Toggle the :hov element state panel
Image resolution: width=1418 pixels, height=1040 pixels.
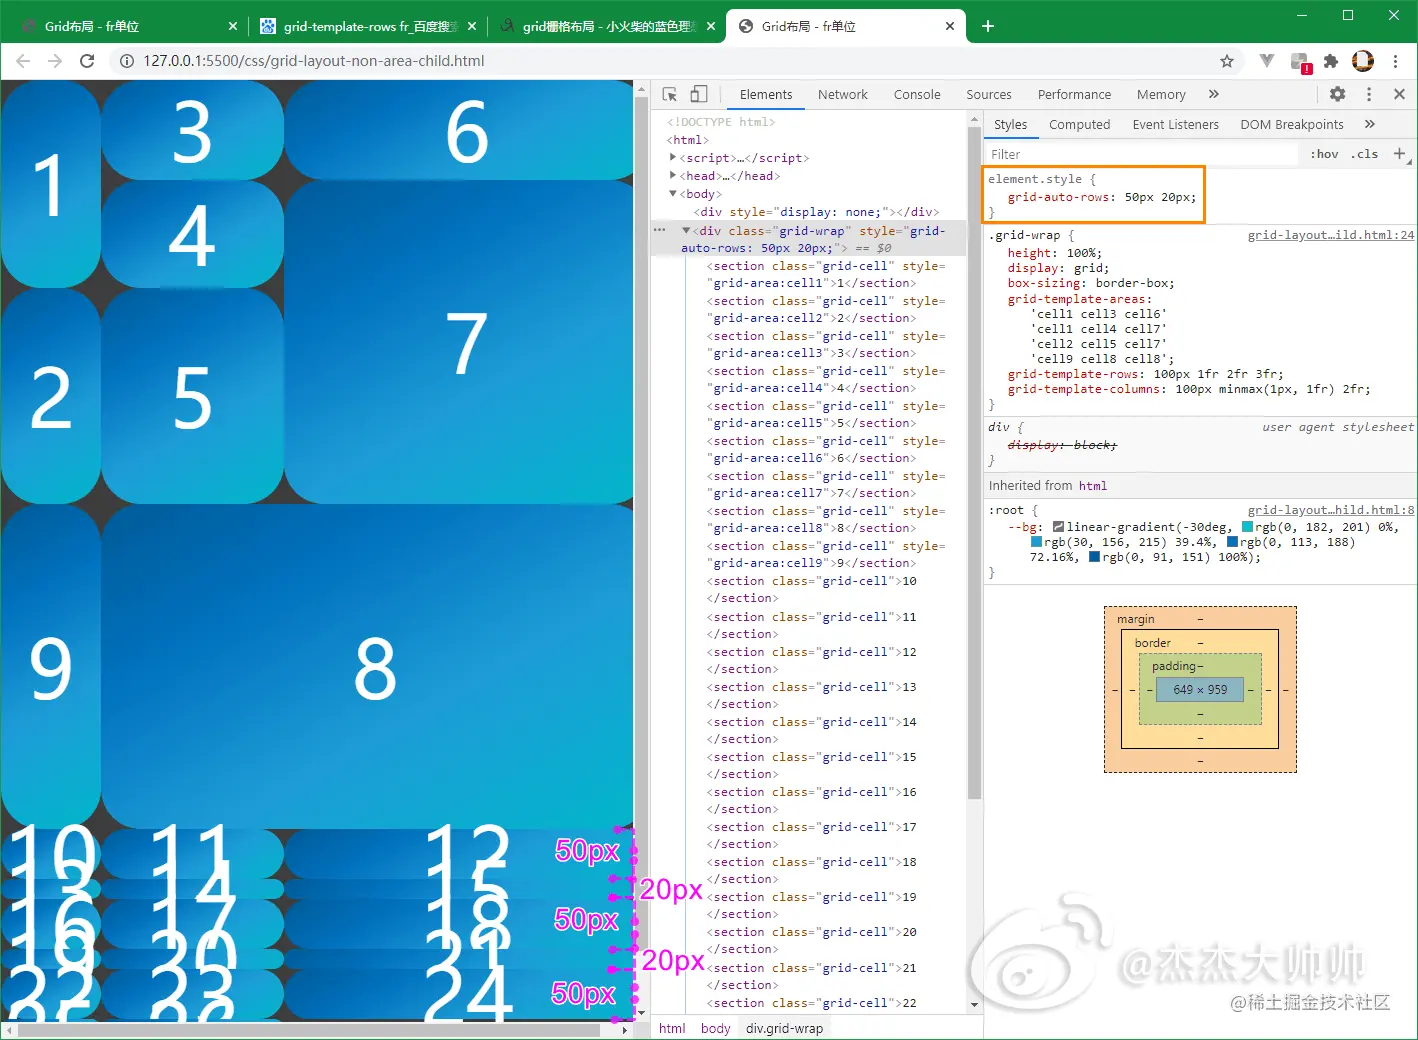click(1324, 154)
